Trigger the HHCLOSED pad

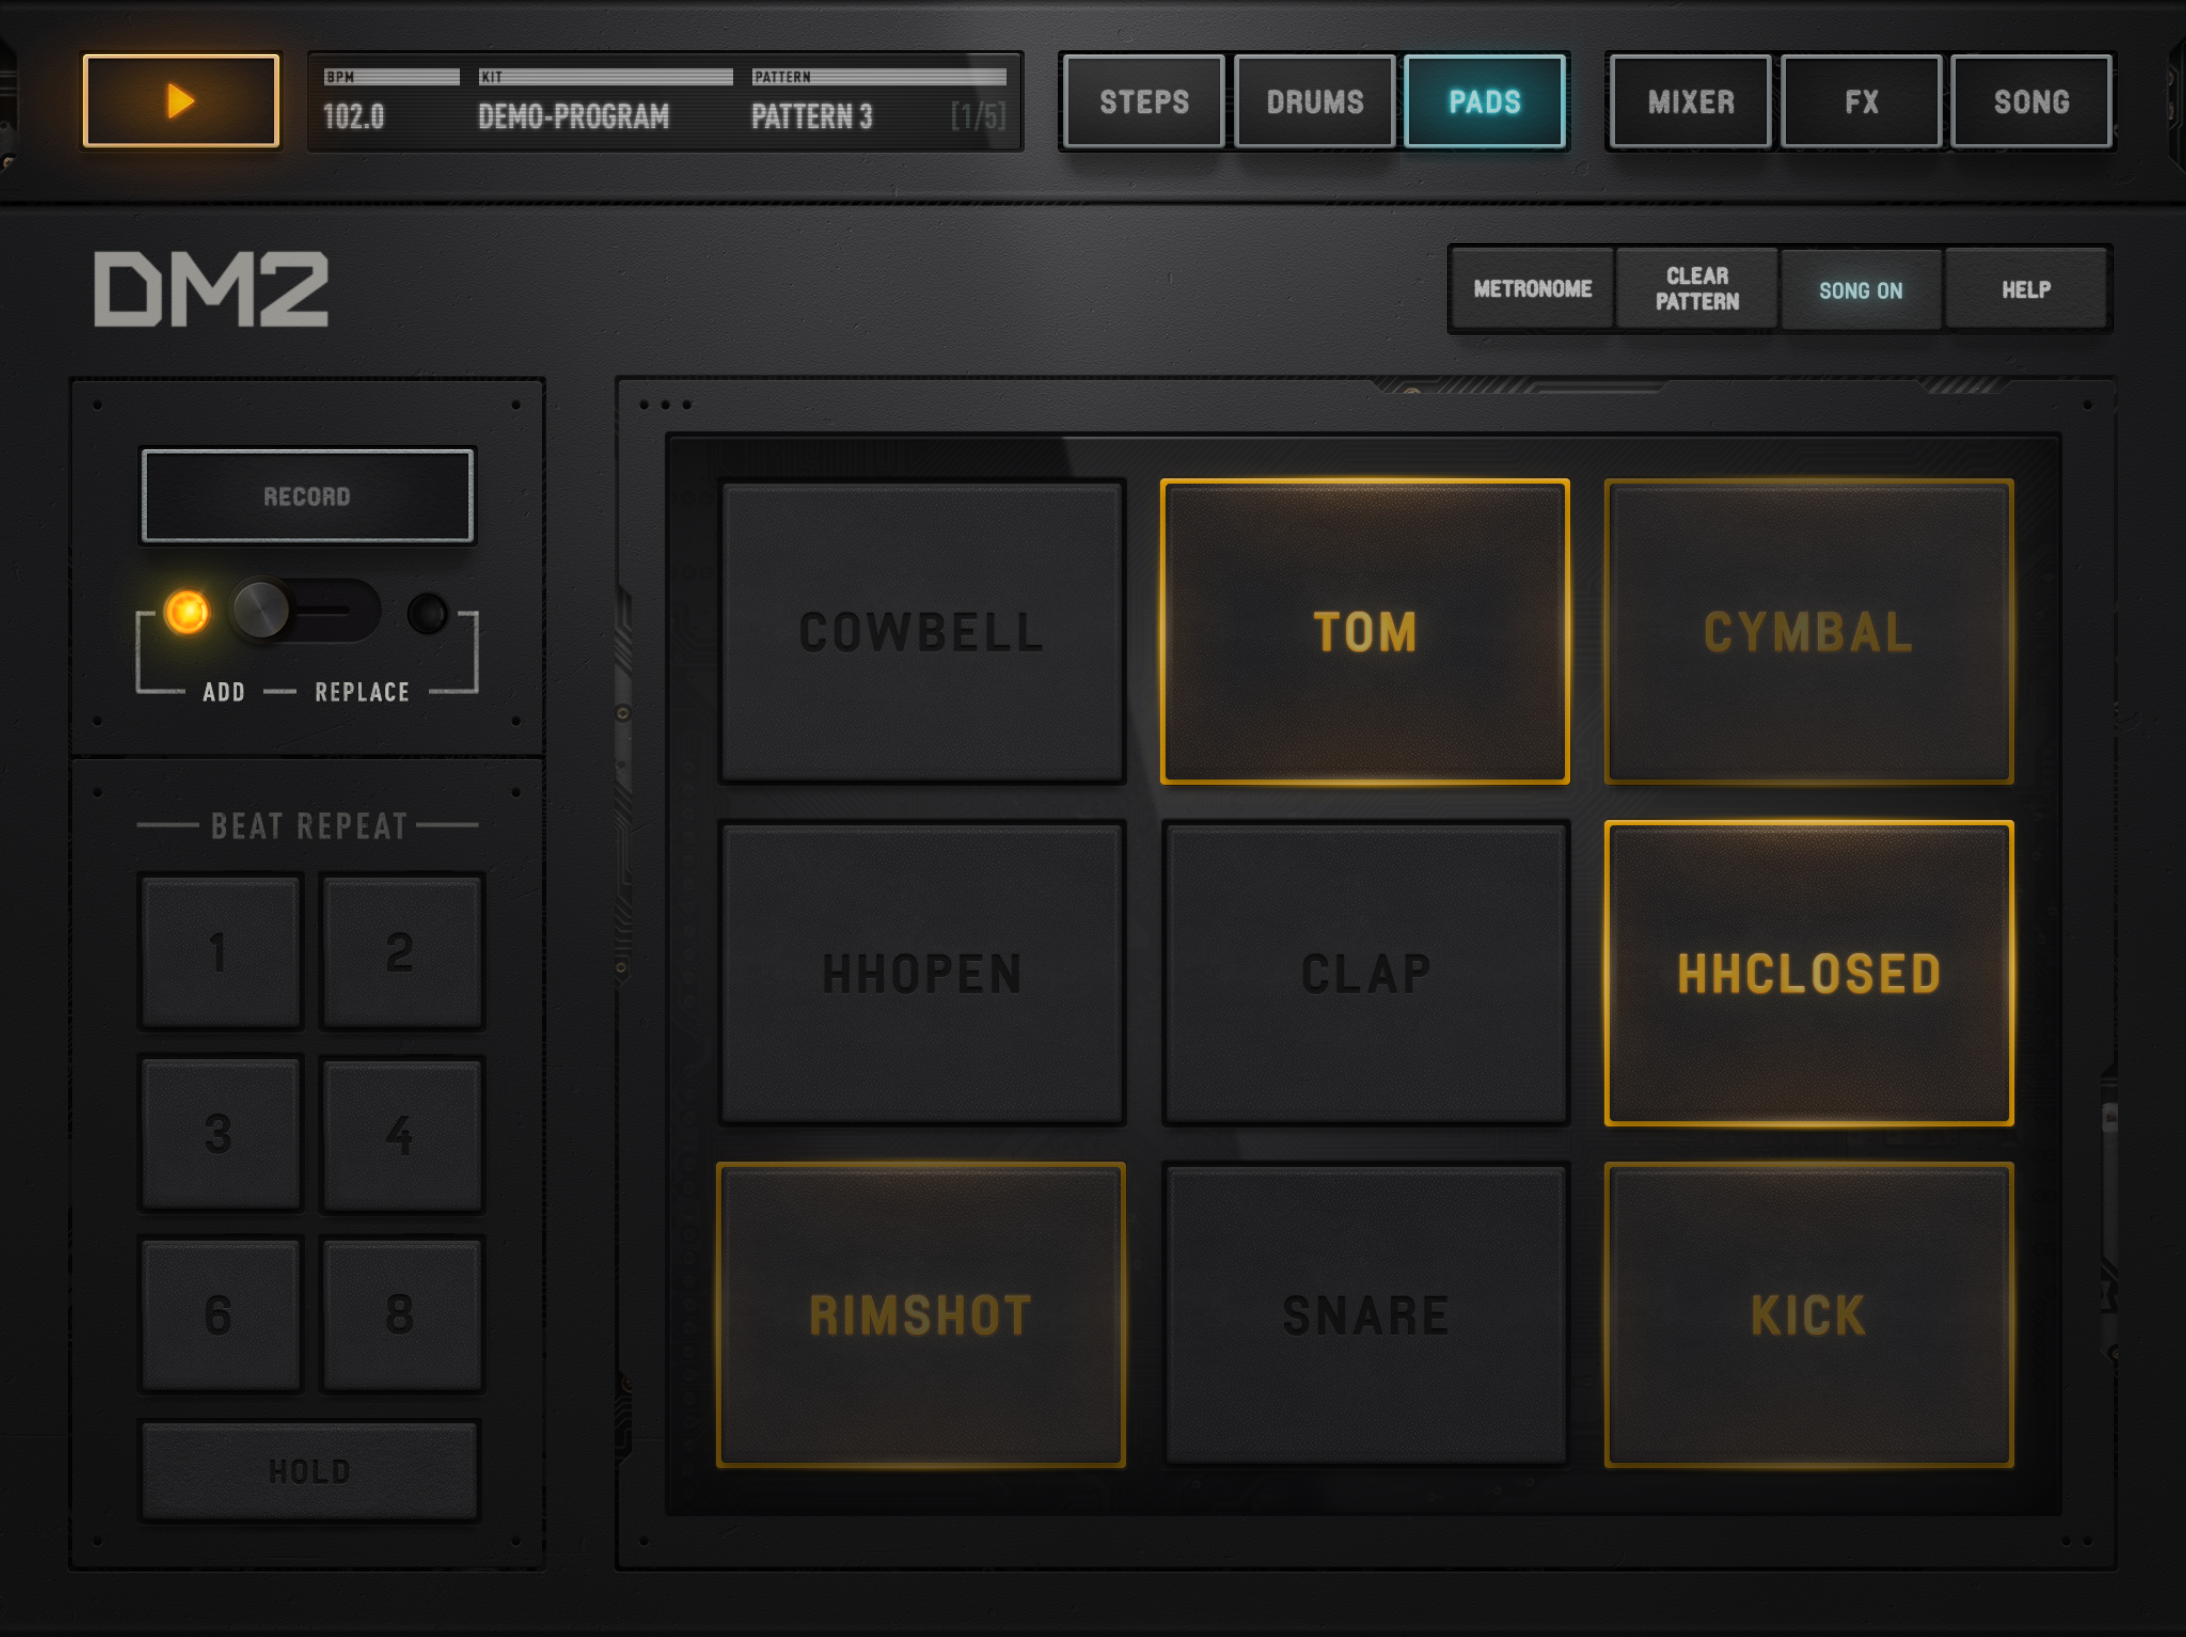[1809, 974]
